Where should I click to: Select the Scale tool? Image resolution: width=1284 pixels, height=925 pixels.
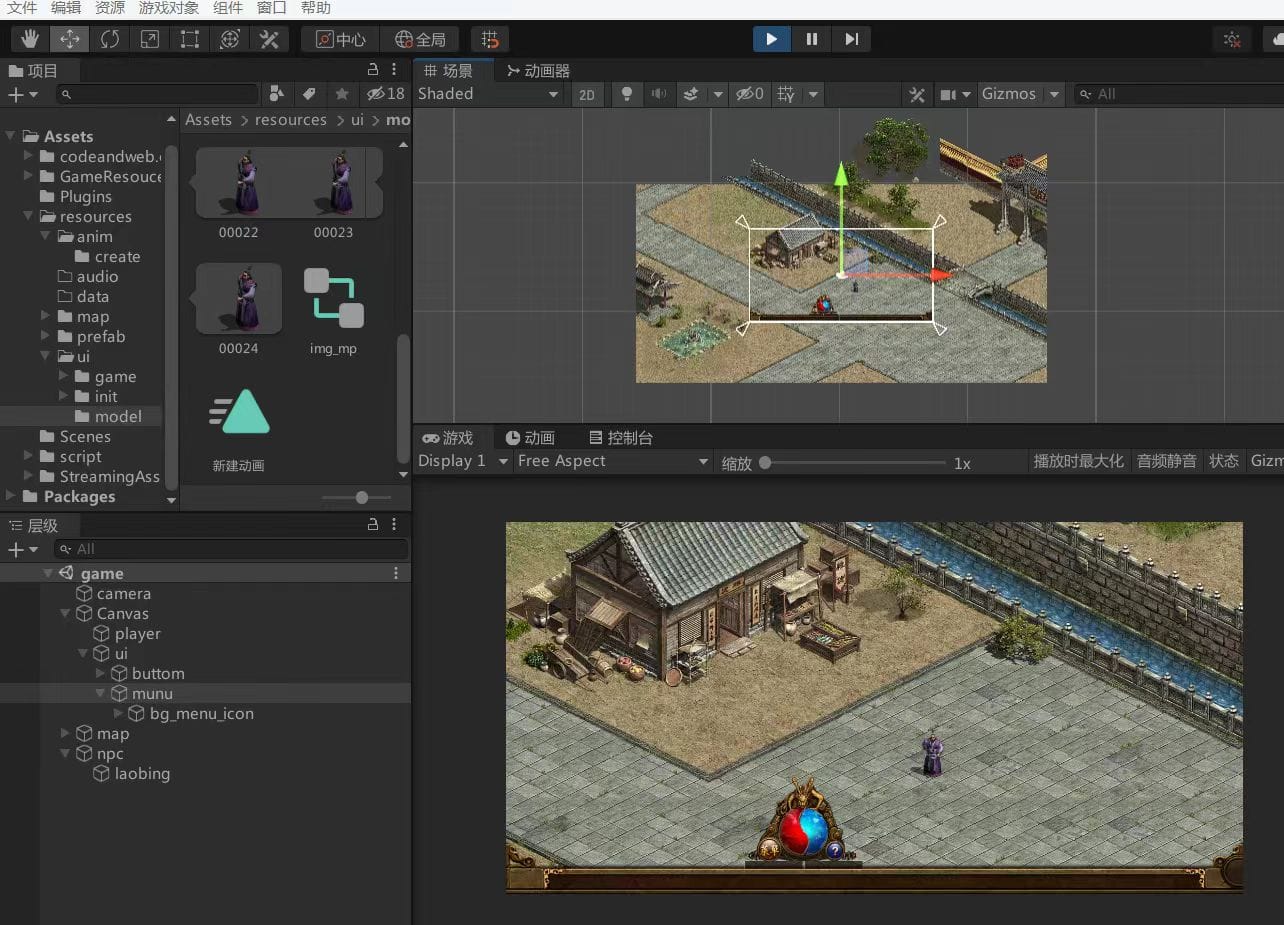[150, 39]
